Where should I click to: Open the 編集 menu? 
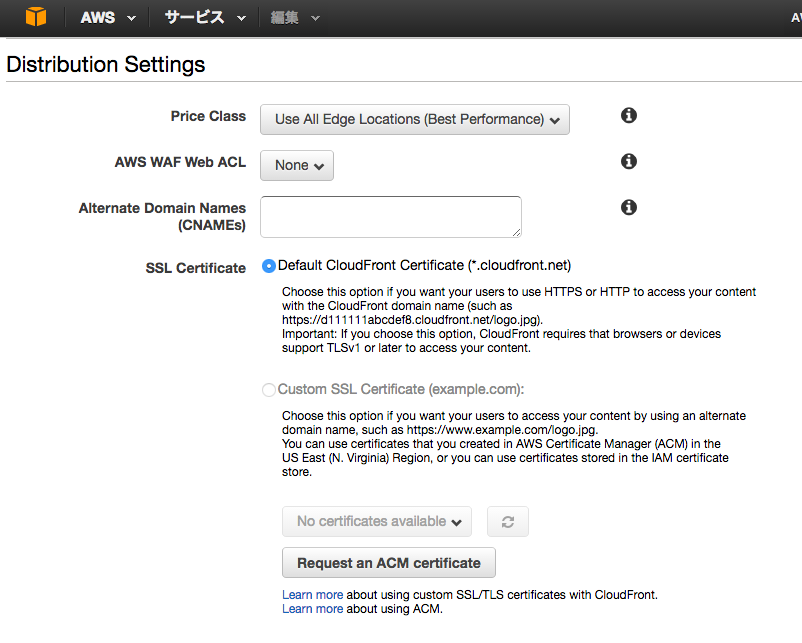(295, 18)
